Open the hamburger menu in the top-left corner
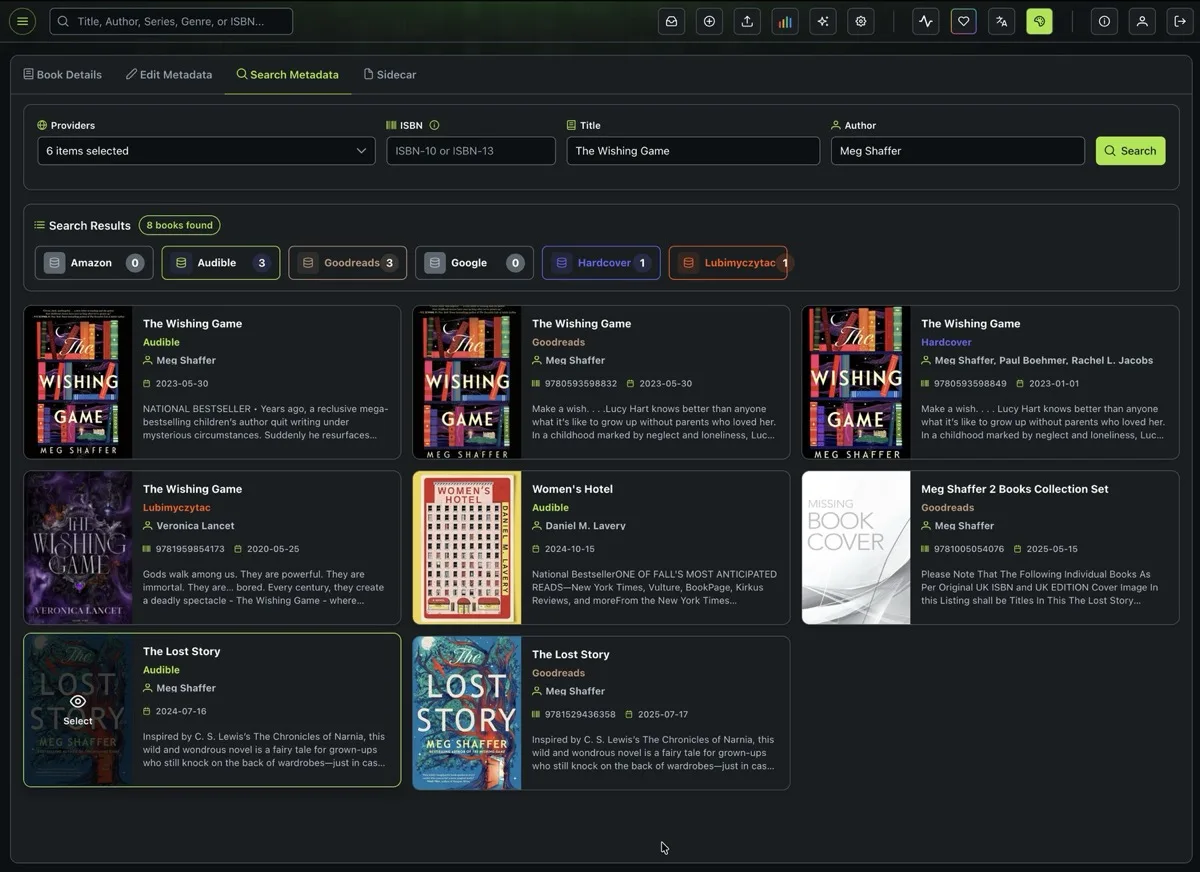Viewport: 1200px width, 872px height. pos(22,21)
